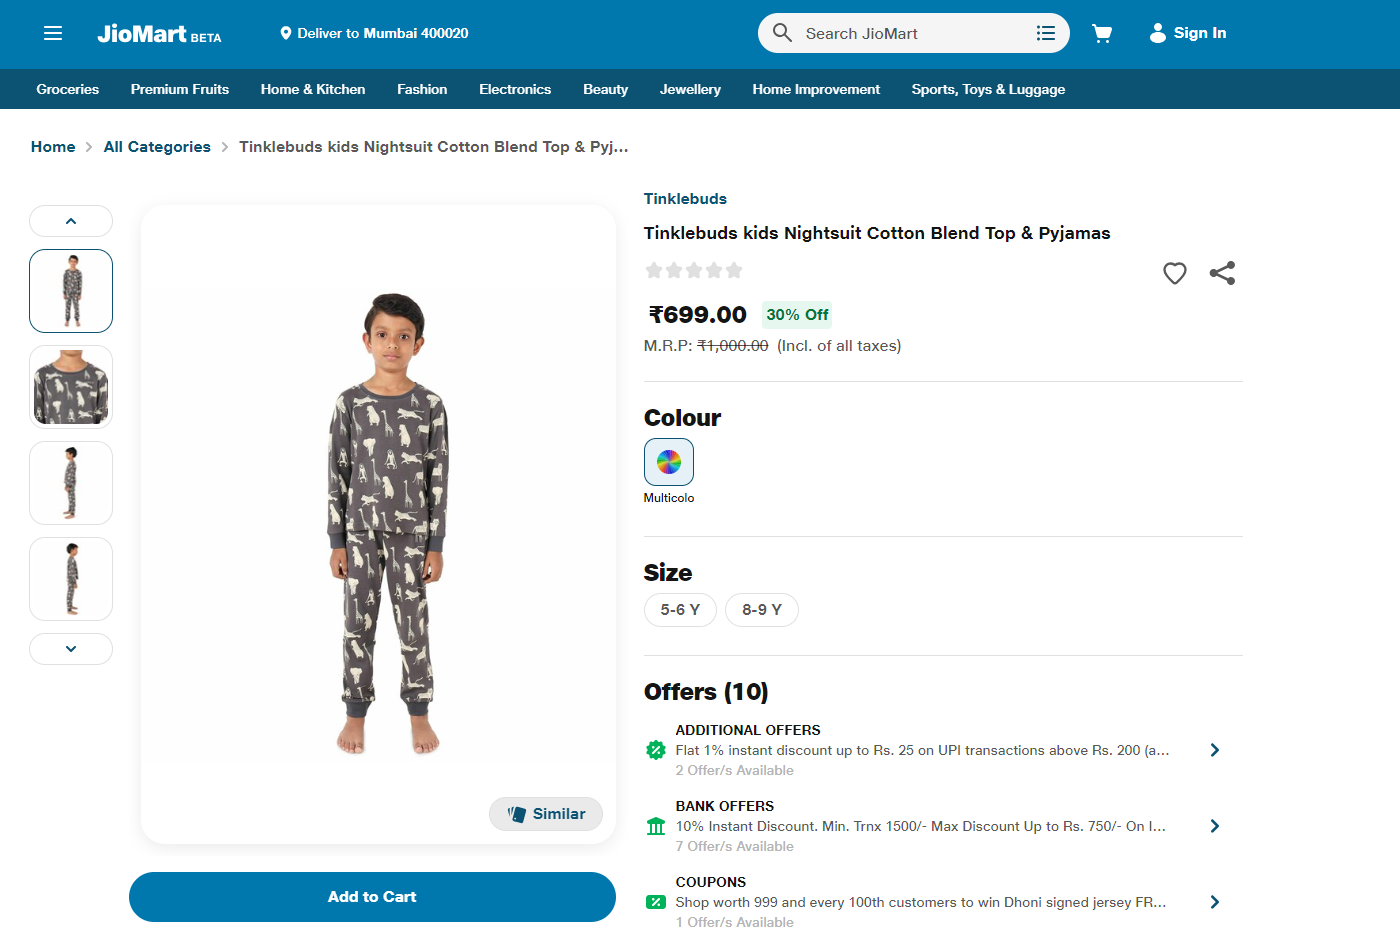Viewport: 1400px width, 939px height.
Task: Select the second product thumbnail close-up
Action: [71, 387]
